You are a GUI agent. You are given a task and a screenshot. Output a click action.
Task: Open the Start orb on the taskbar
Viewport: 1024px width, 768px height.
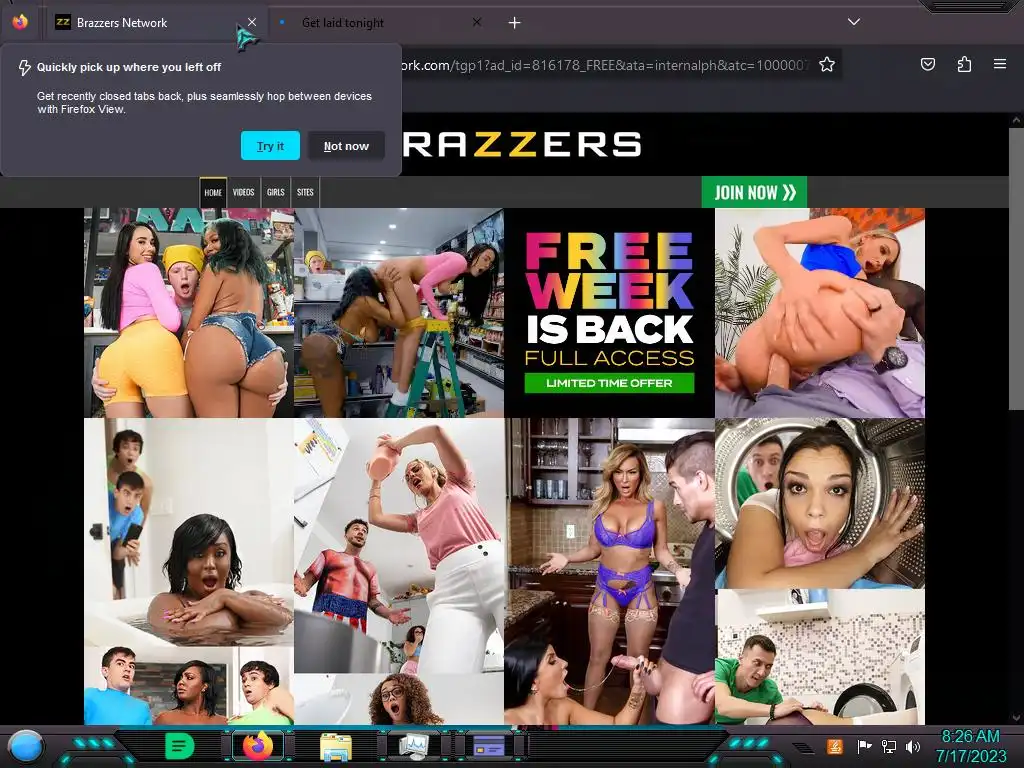26,747
